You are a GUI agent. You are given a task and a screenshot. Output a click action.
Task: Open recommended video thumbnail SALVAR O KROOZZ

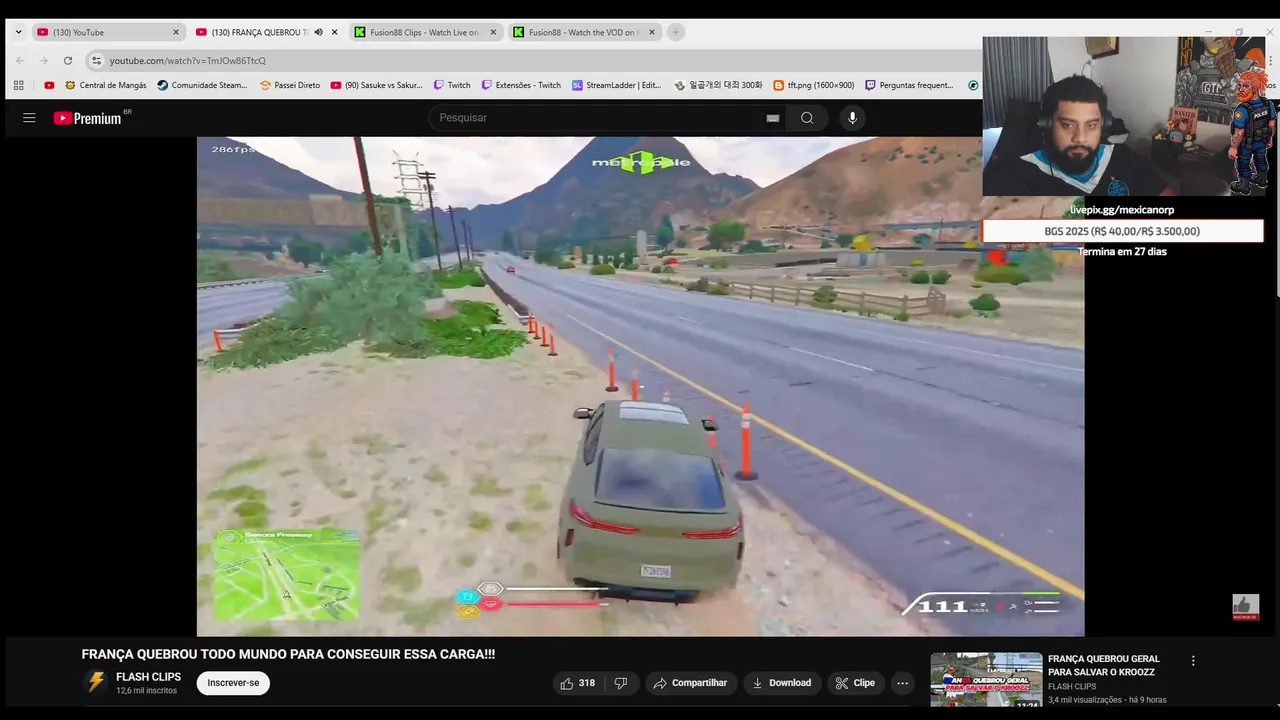tap(986, 680)
